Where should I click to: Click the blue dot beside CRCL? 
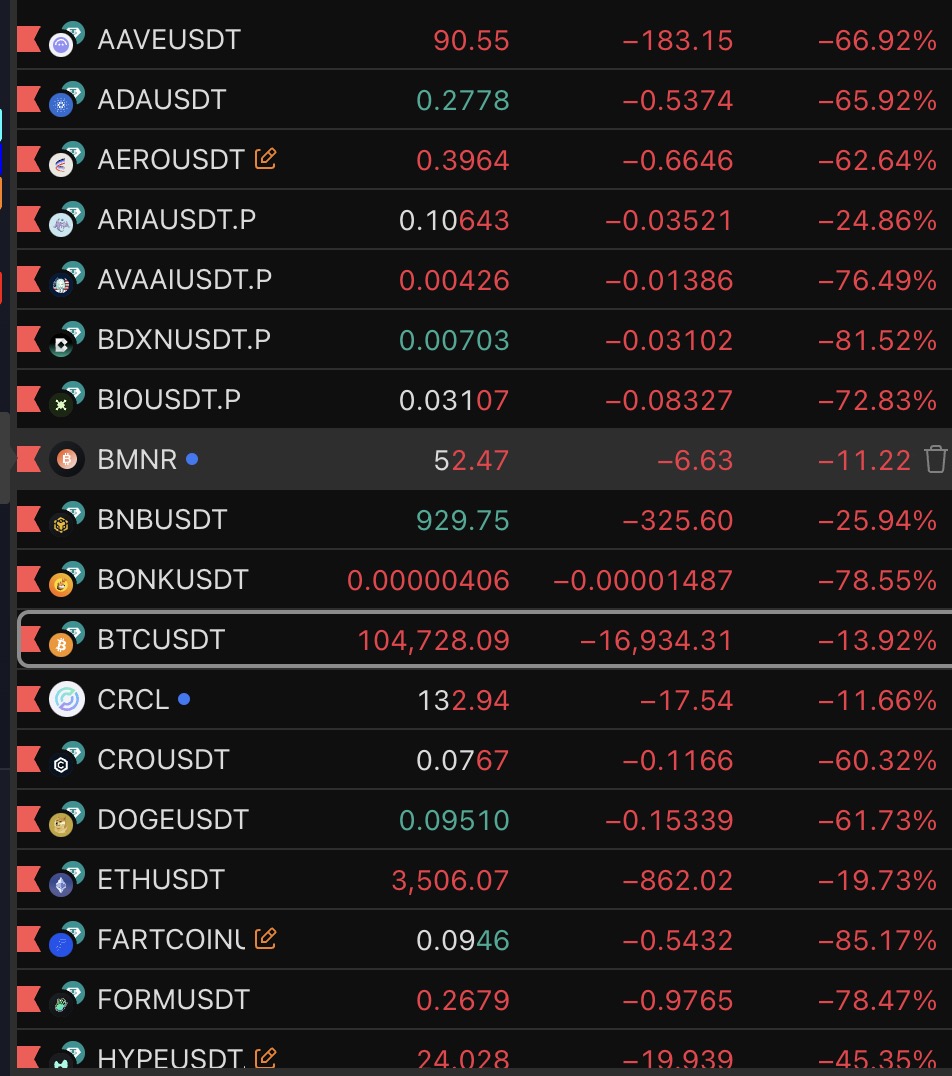(x=184, y=700)
